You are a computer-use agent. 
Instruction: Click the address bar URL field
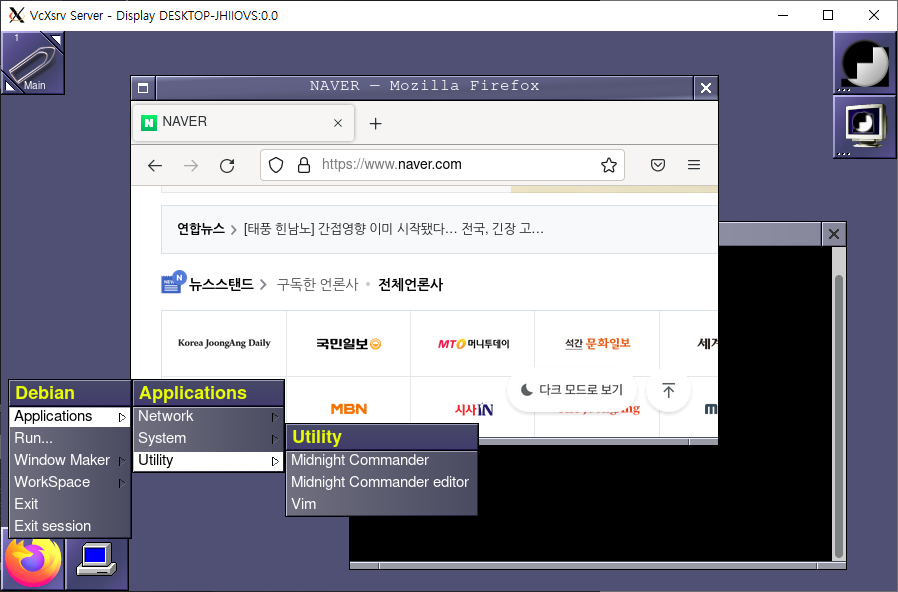442,165
